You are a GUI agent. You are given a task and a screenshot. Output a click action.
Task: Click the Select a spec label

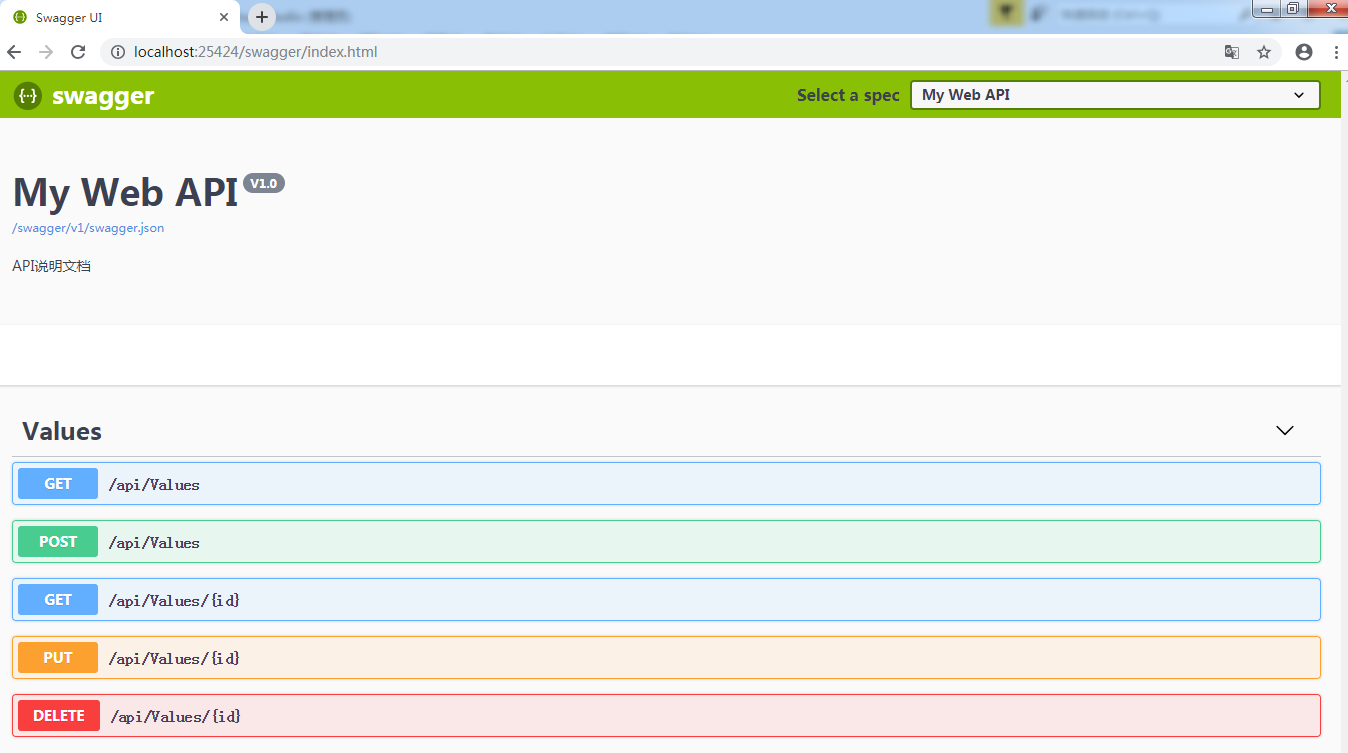[848, 95]
